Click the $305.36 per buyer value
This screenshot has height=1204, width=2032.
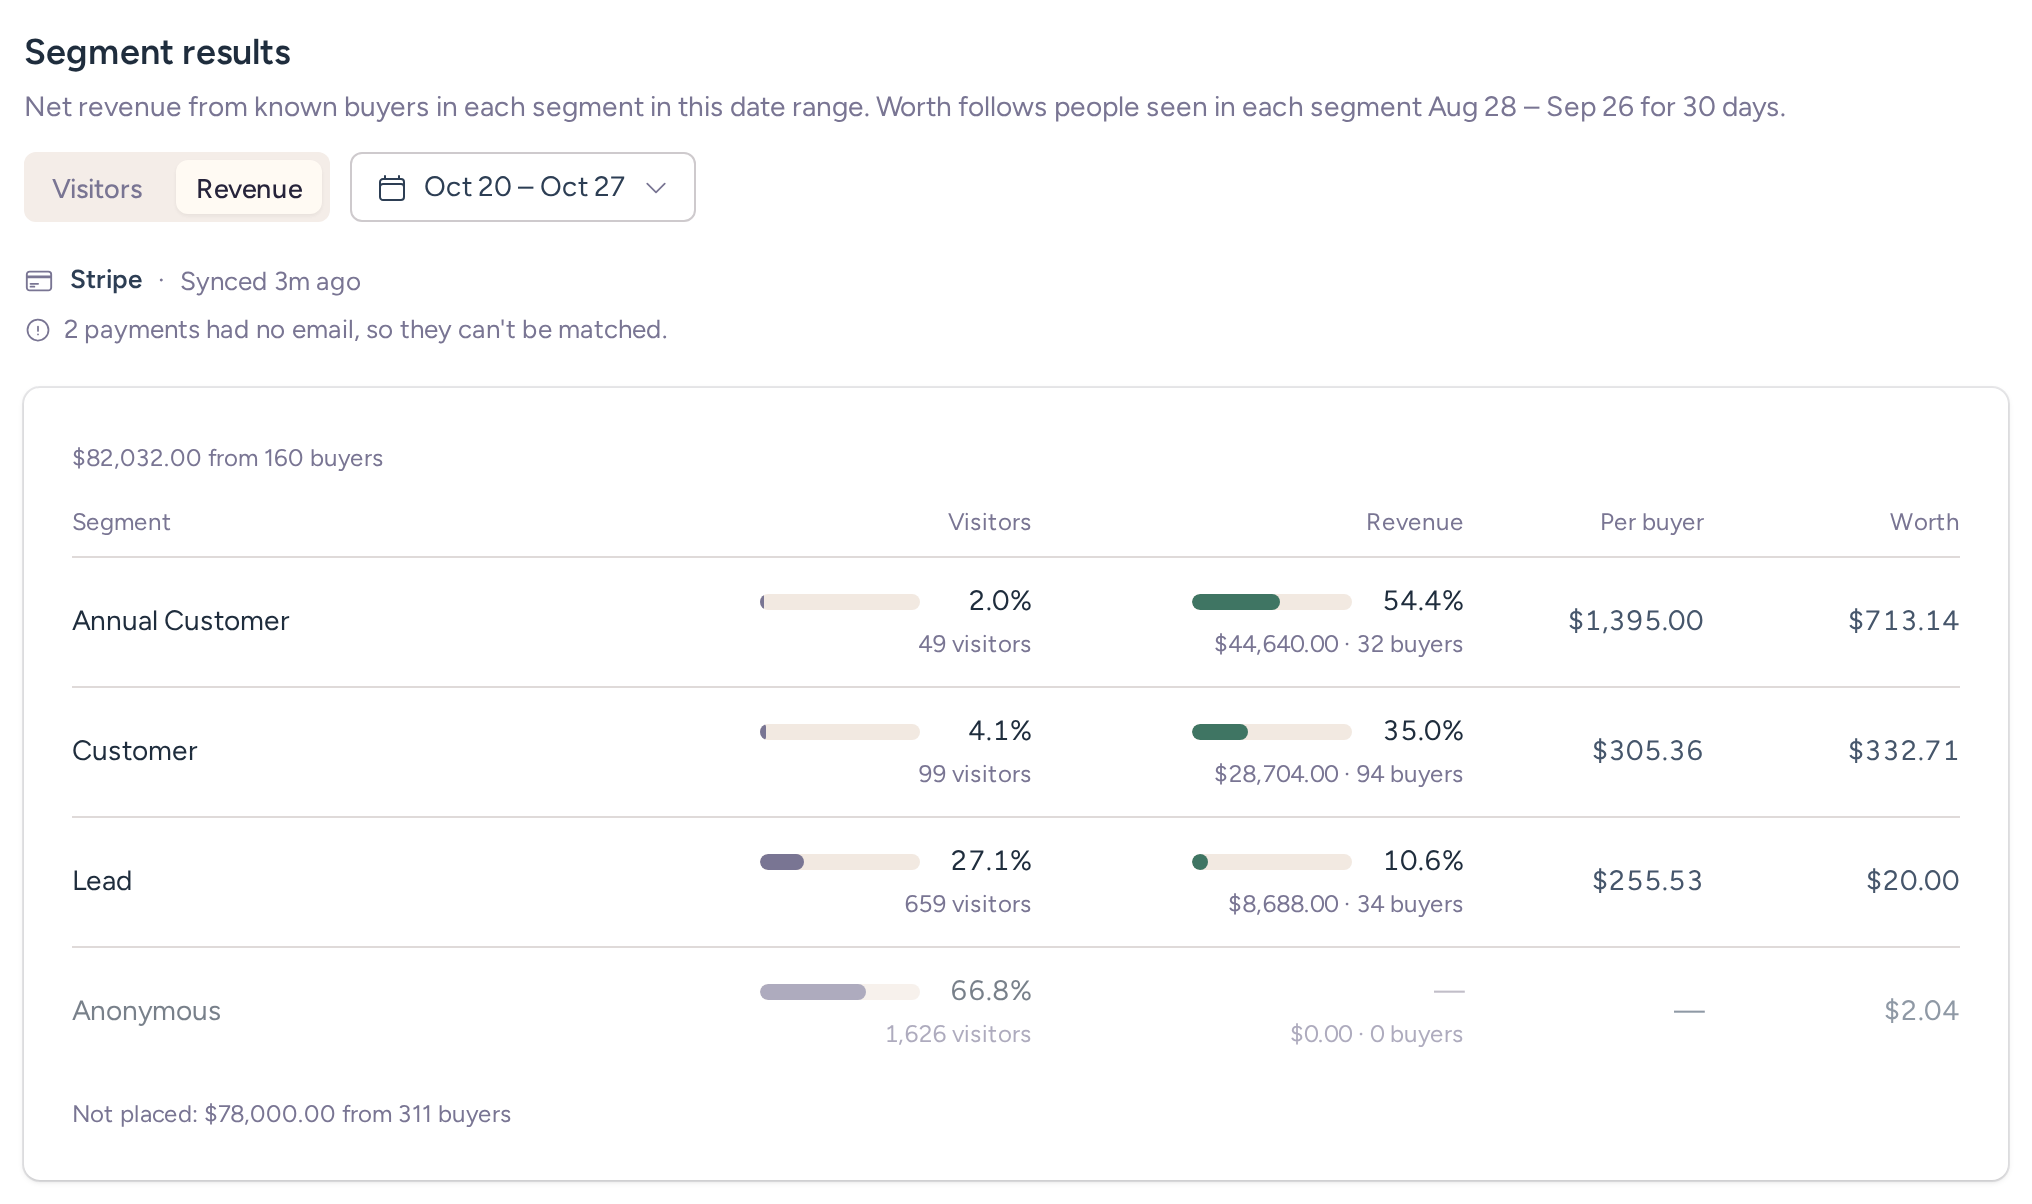click(1648, 751)
